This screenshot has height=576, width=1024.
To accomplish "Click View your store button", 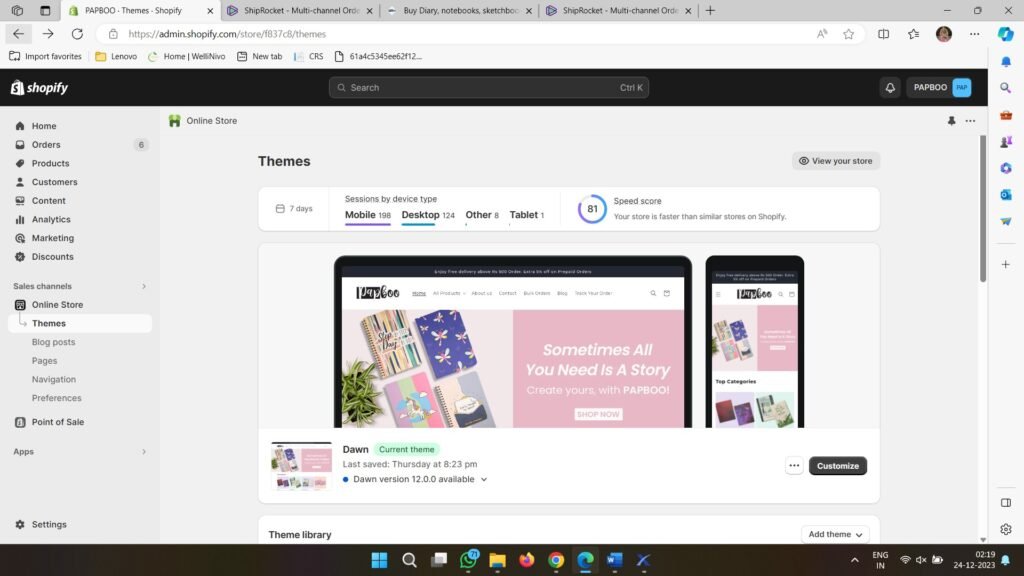I will click(835, 161).
